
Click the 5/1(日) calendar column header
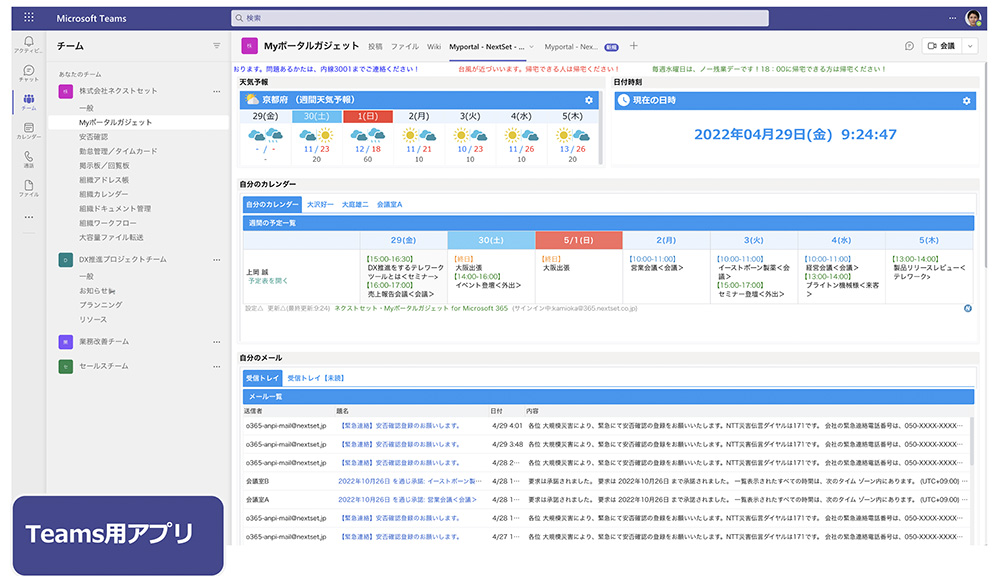(578, 240)
